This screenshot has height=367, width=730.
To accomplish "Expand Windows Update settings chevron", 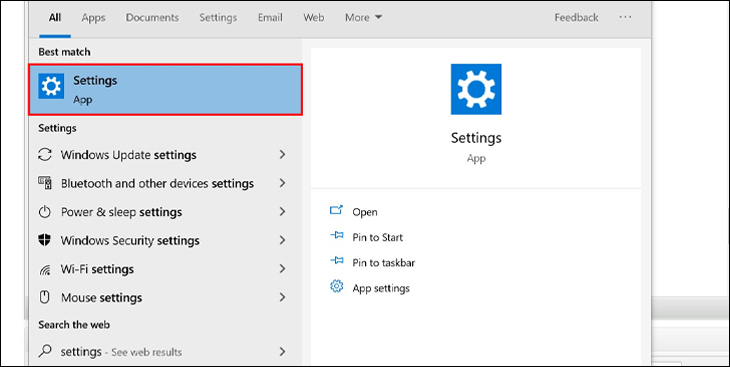I will pos(282,155).
